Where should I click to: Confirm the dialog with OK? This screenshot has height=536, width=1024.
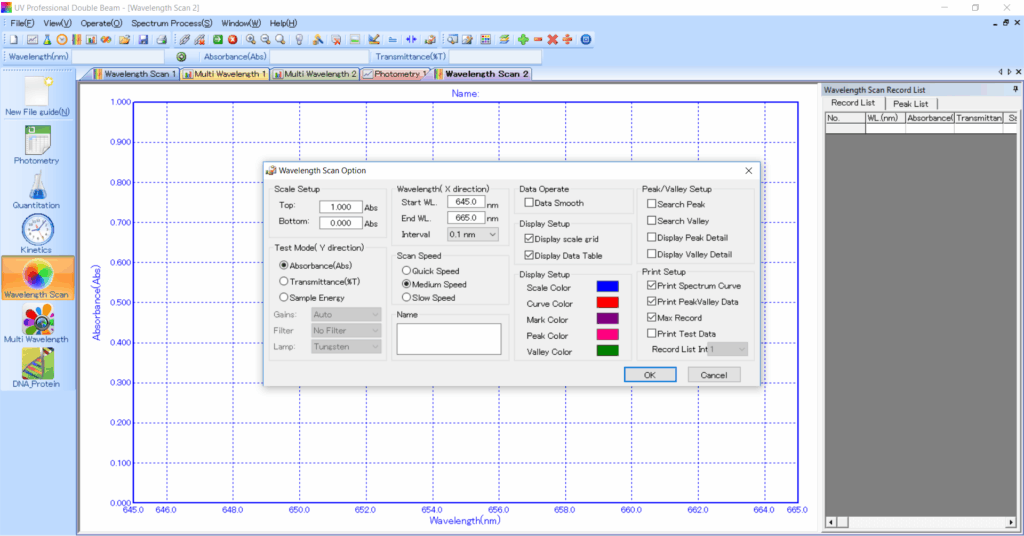(x=649, y=375)
